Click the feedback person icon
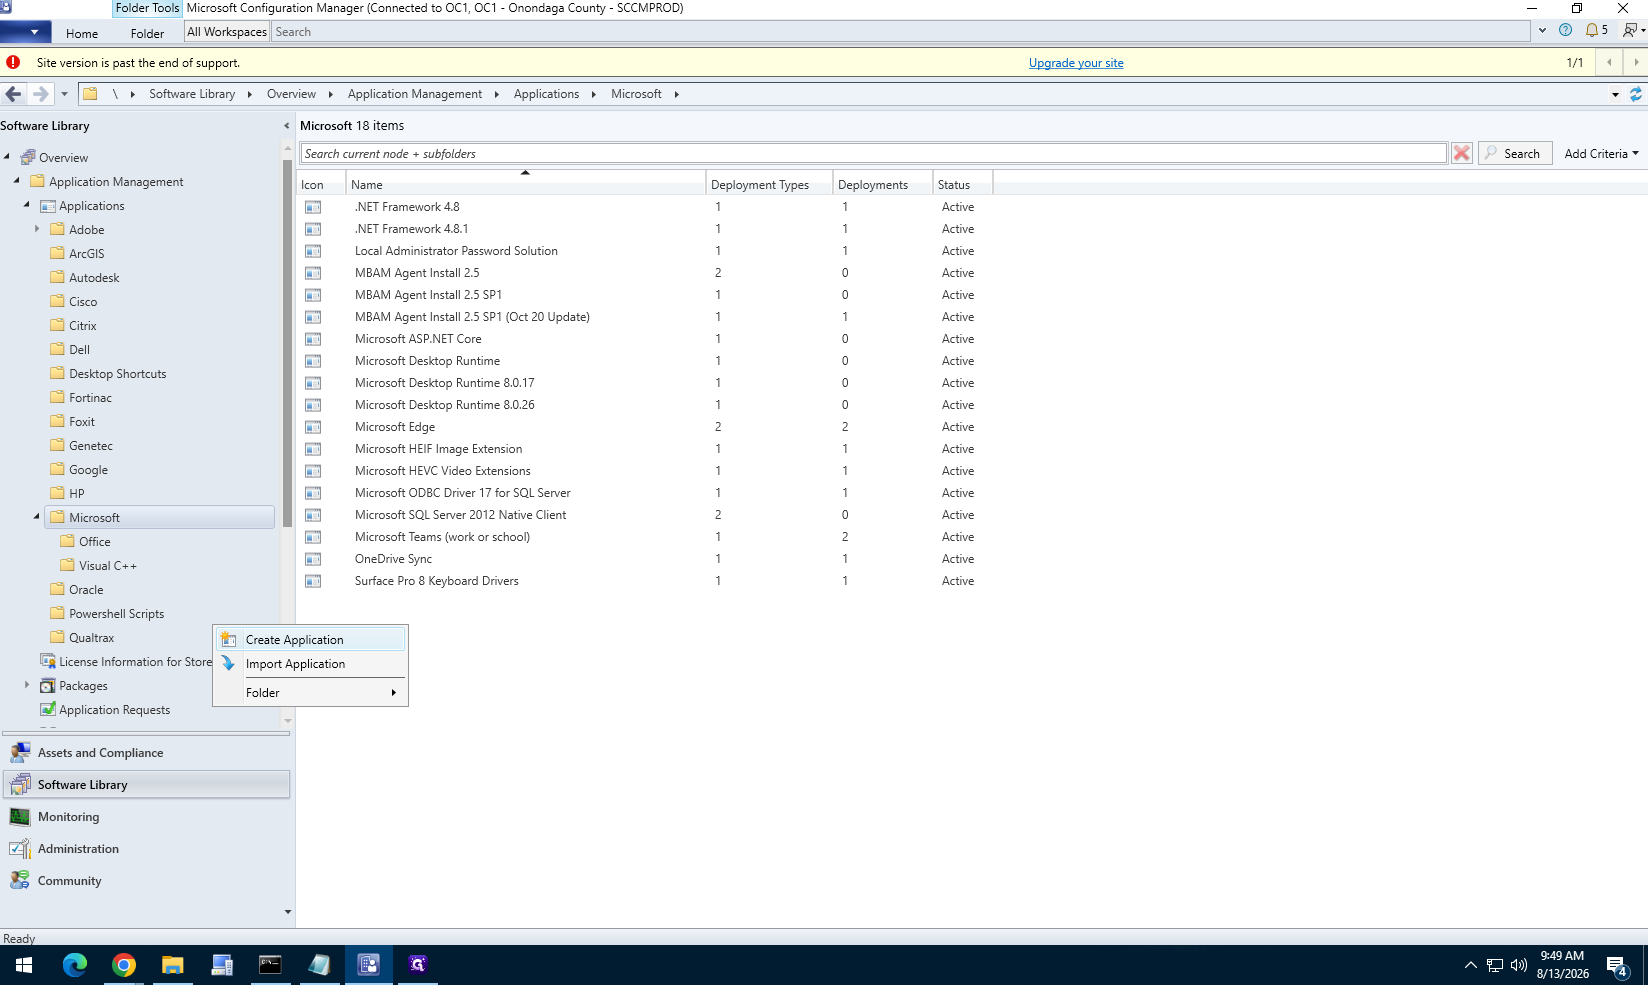1648x985 pixels. pyautogui.click(x=1629, y=31)
